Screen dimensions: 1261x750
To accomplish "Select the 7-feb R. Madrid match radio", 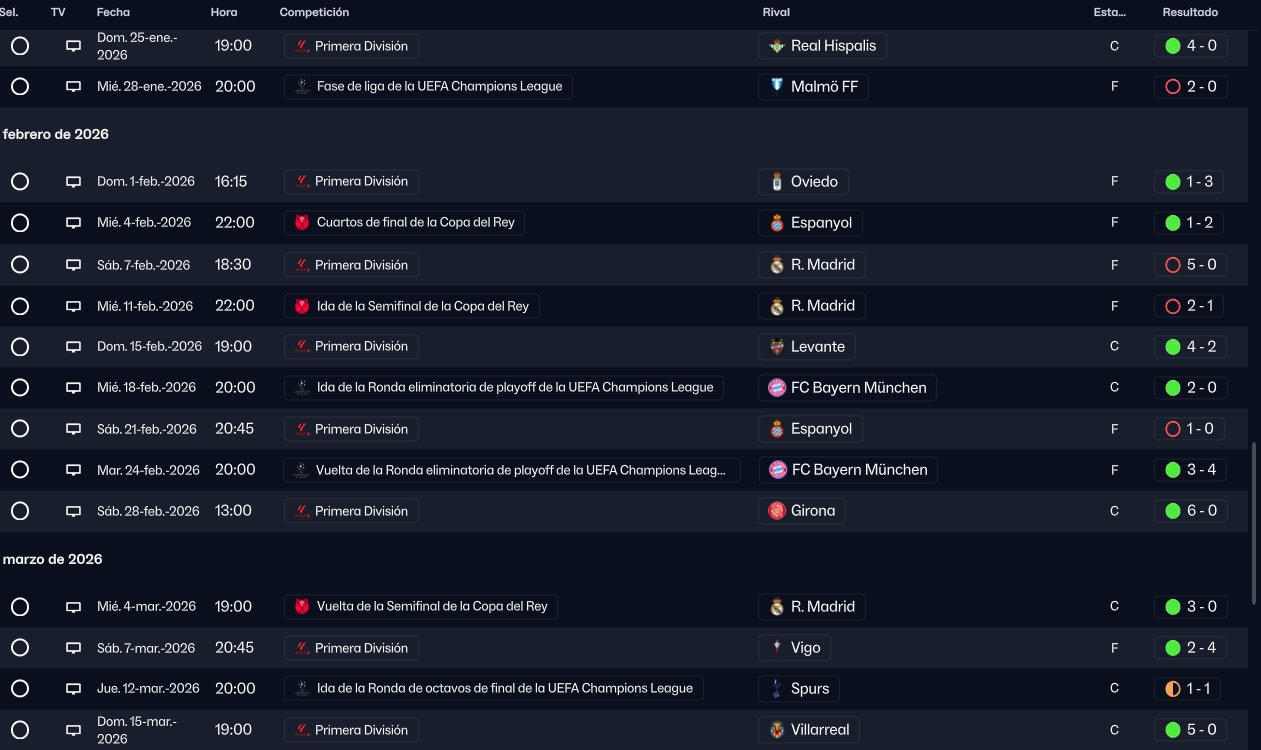I will coord(20,265).
